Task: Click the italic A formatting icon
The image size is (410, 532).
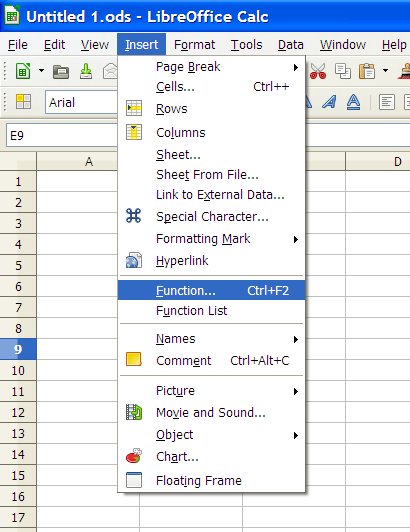Action: (x=329, y=102)
